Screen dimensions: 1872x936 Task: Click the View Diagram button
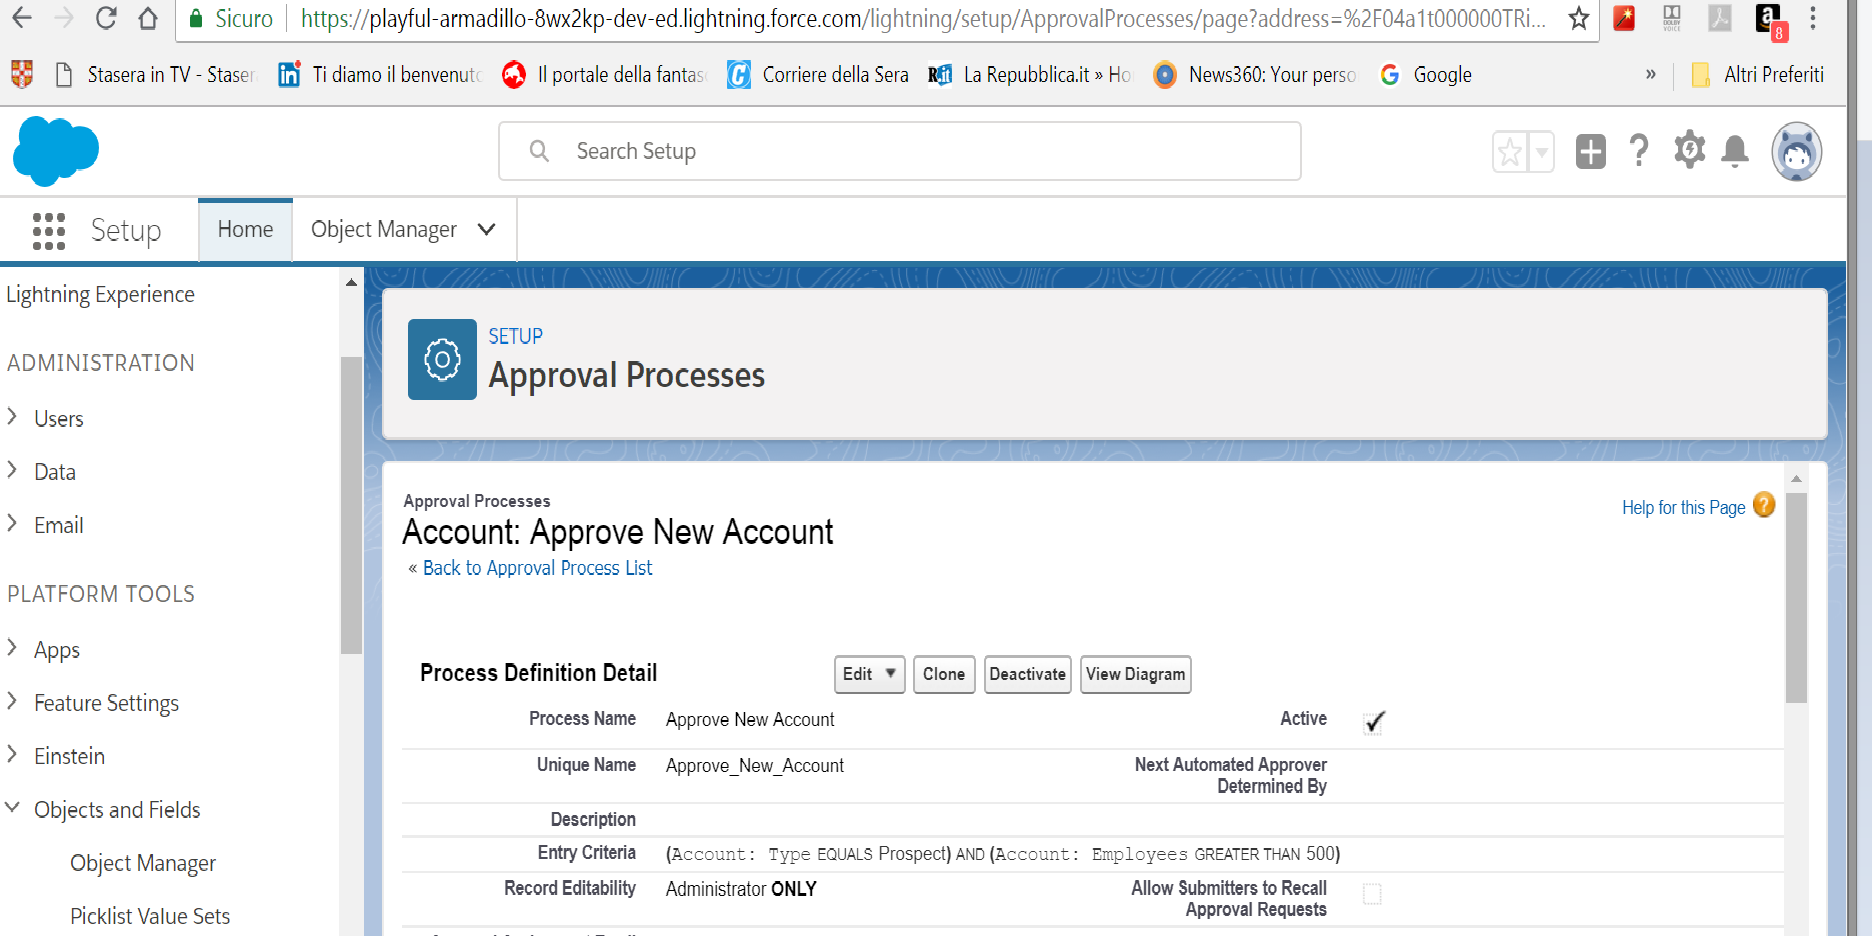point(1136,674)
